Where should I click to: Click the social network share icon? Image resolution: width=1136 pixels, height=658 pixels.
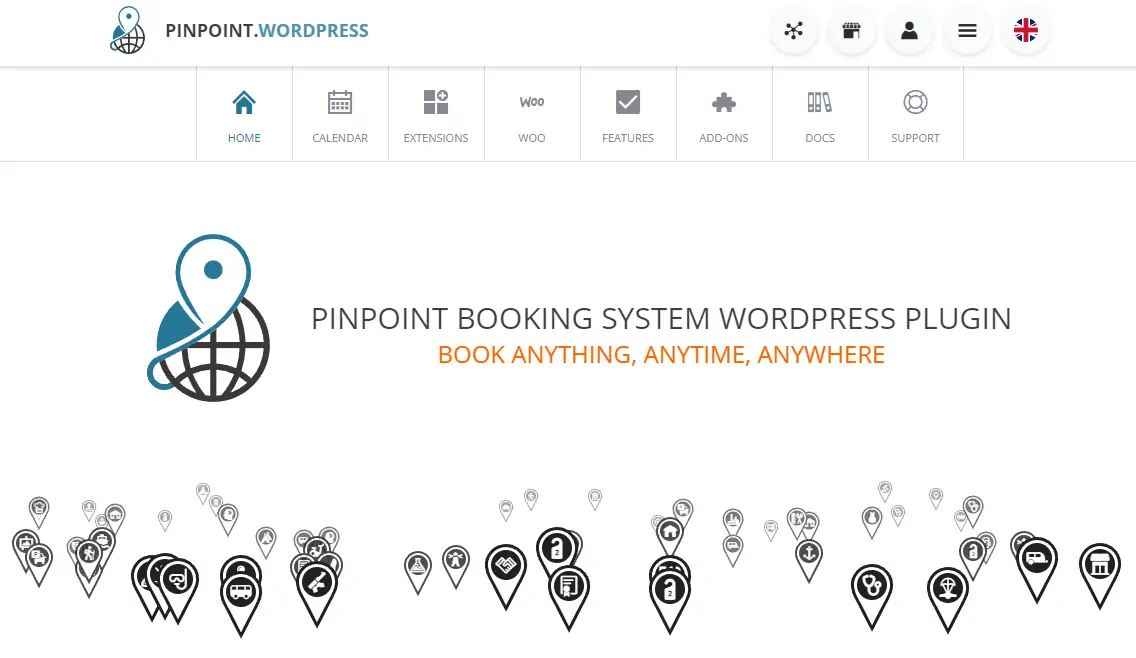794,31
